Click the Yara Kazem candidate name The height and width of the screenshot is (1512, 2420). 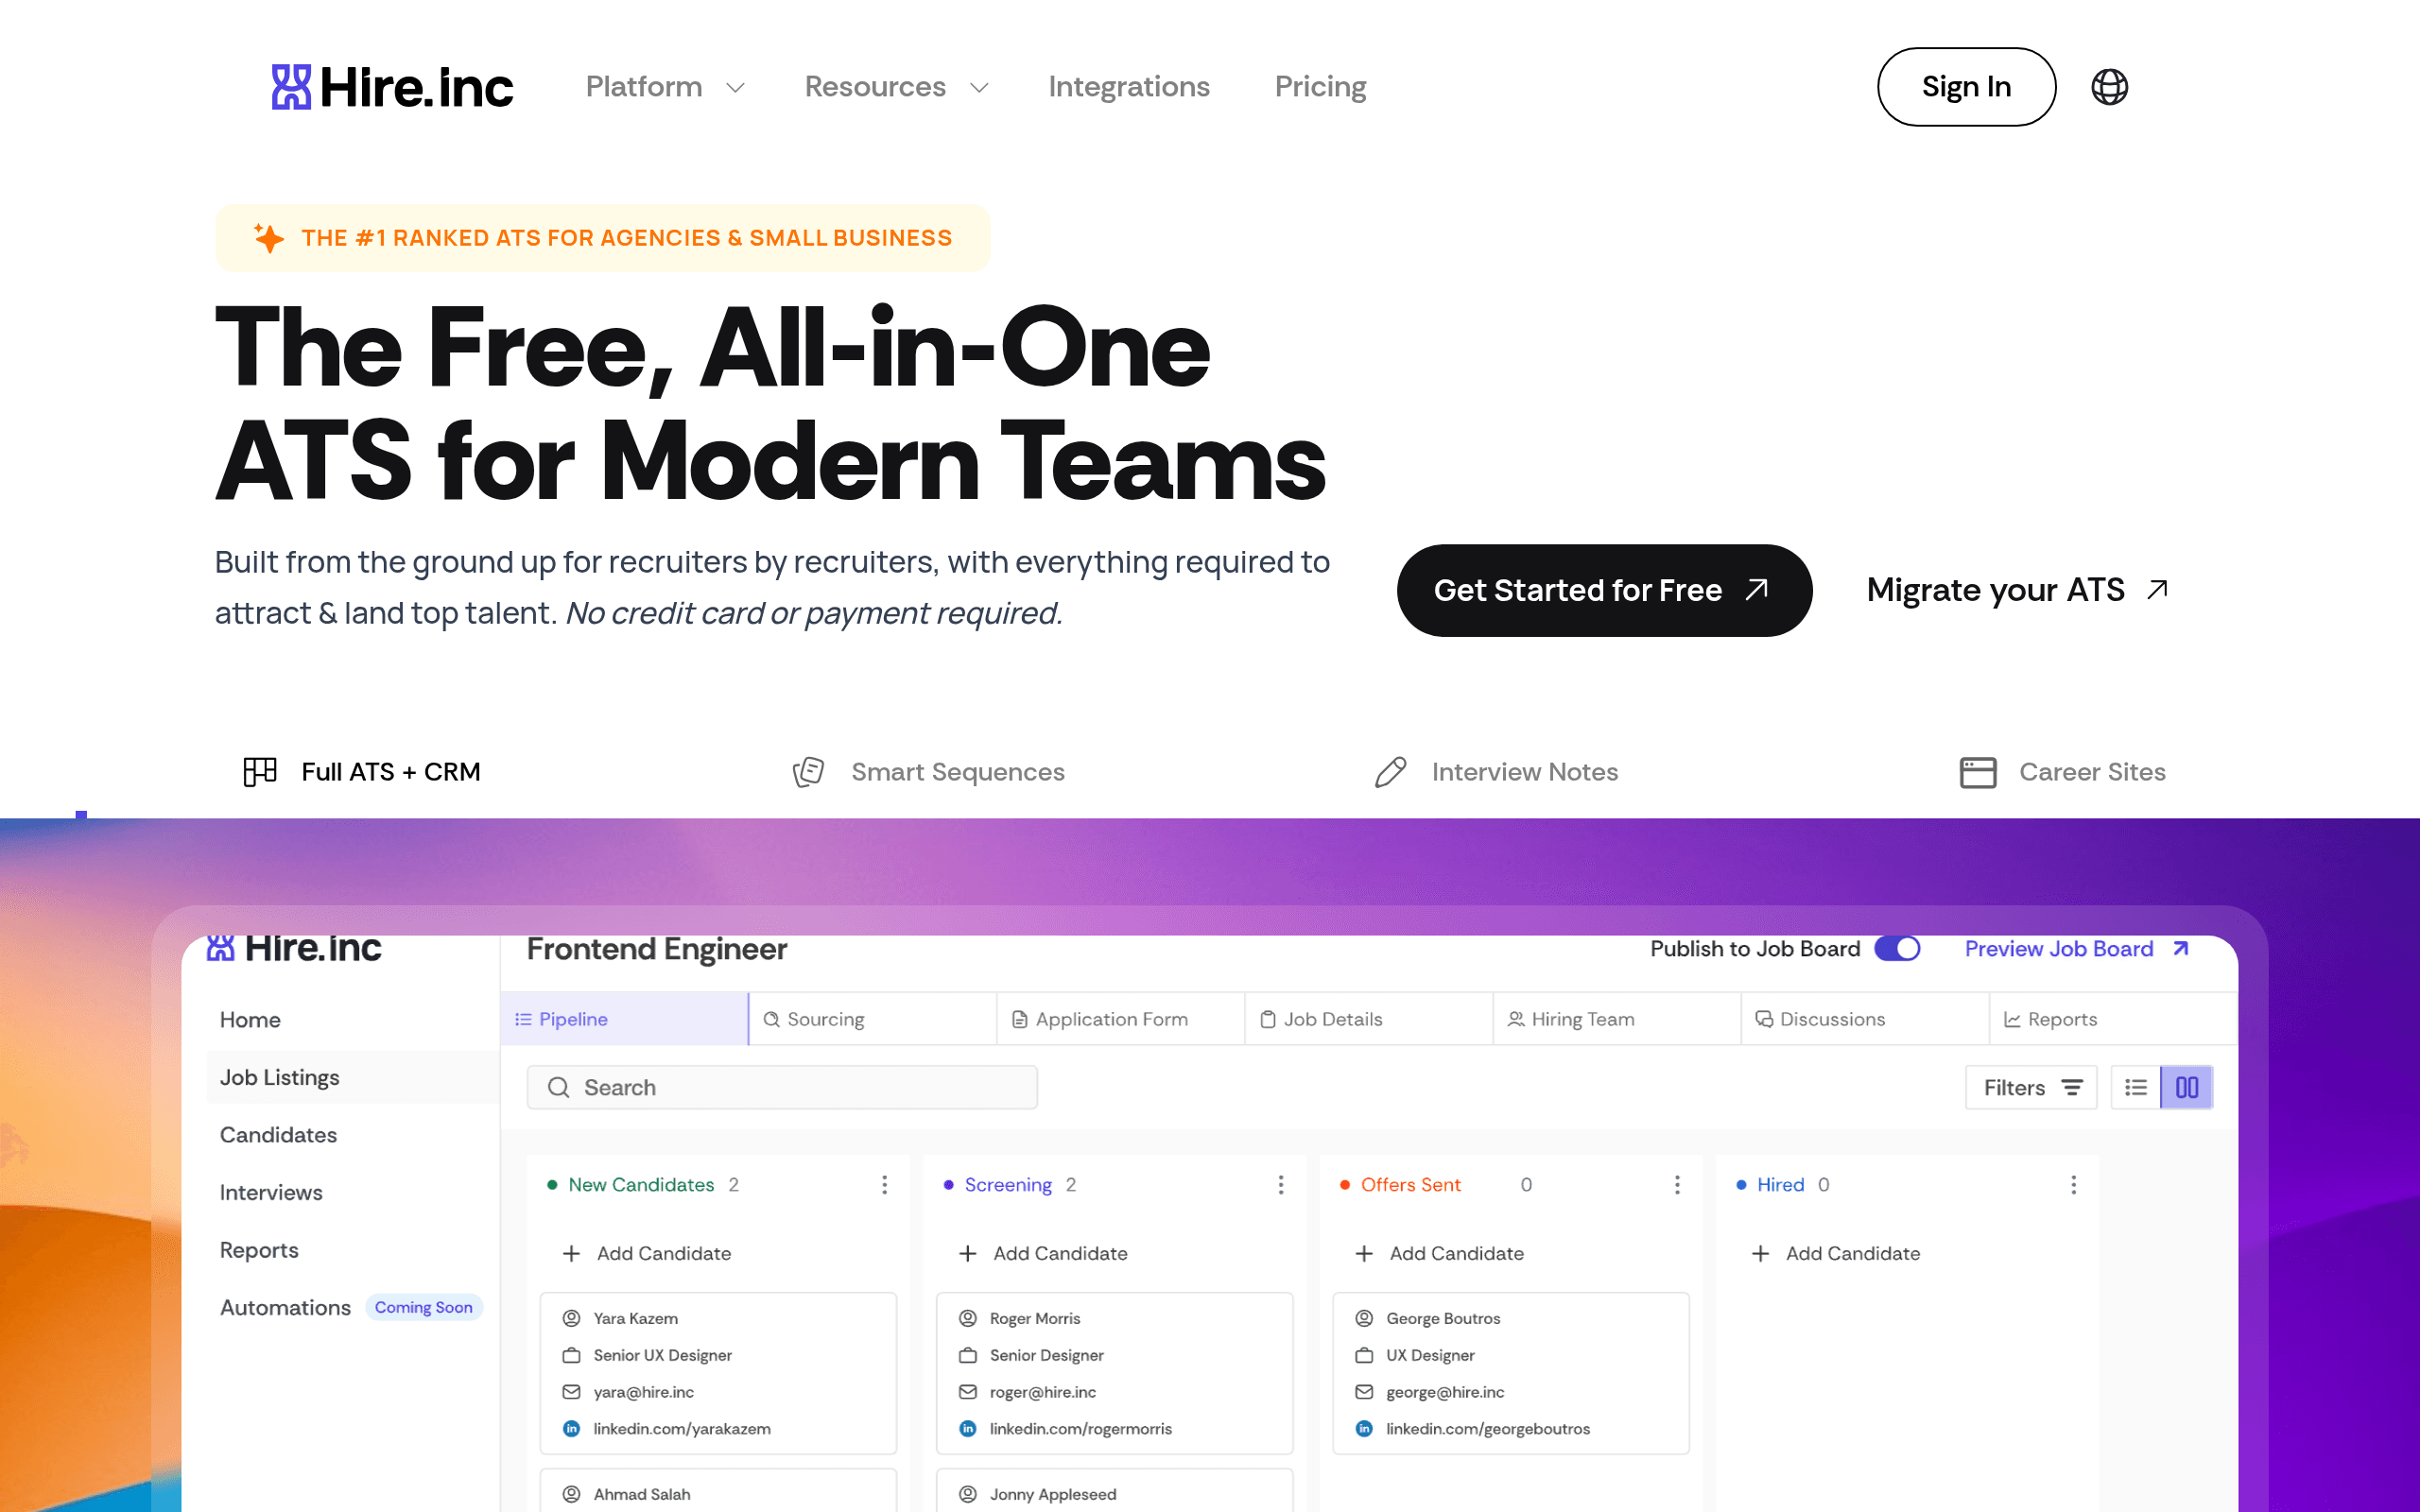click(635, 1319)
